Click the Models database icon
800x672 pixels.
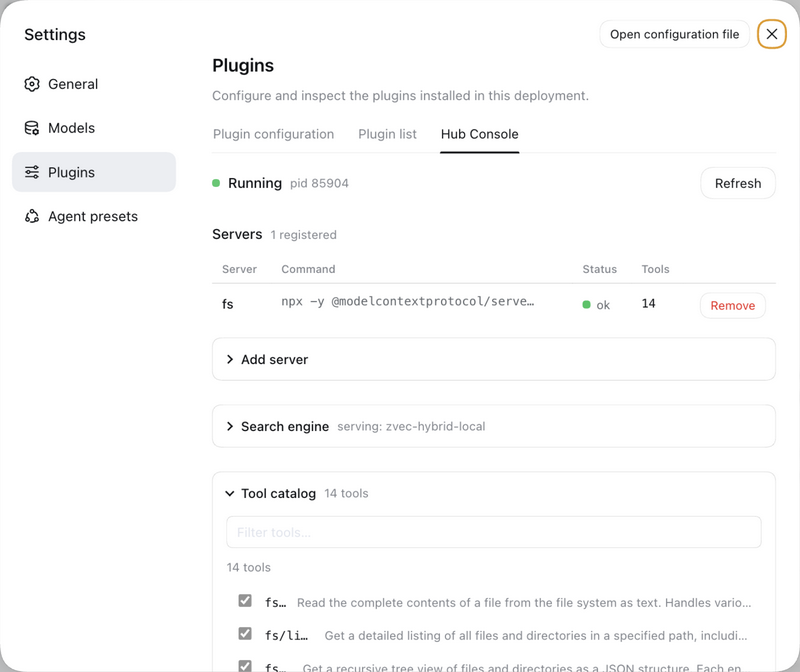[x=32, y=128]
